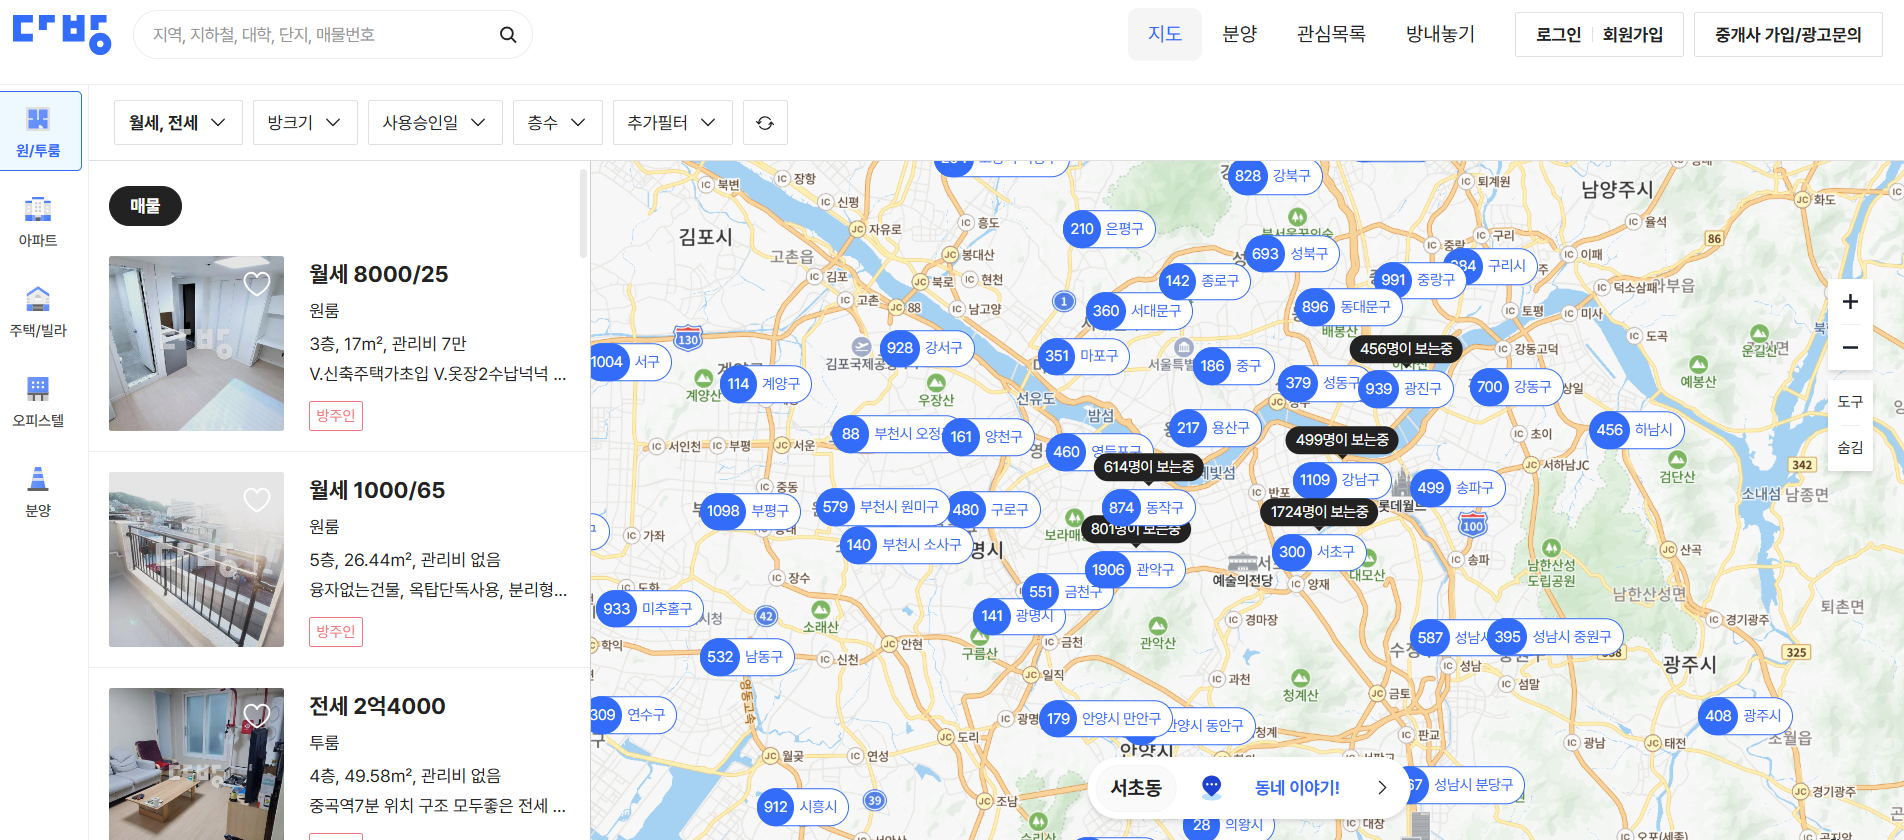Click the 로그인 link

pos(1559,35)
